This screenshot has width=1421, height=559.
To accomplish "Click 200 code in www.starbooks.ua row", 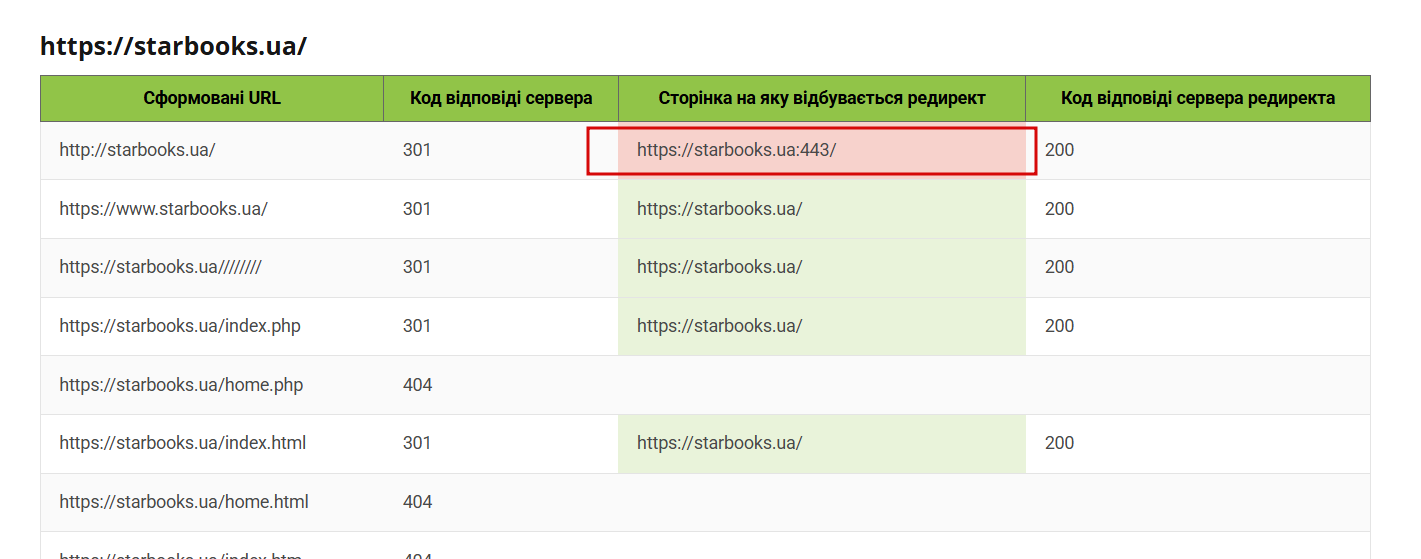I will [x=1059, y=209].
